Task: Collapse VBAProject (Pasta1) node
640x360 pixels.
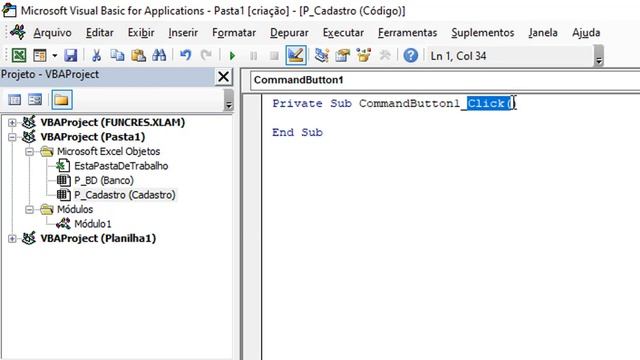Action: (x=12, y=137)
